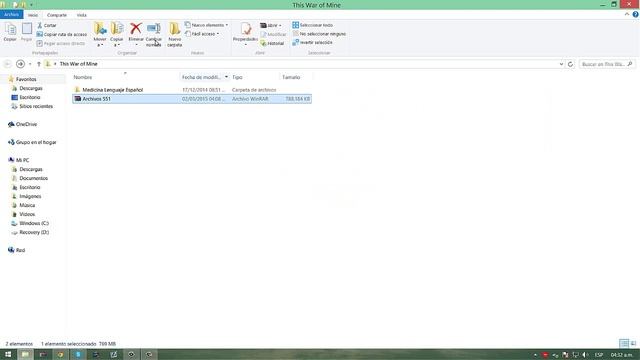Switch to details view in status bar
640x360 pixels.
(624, 343)
